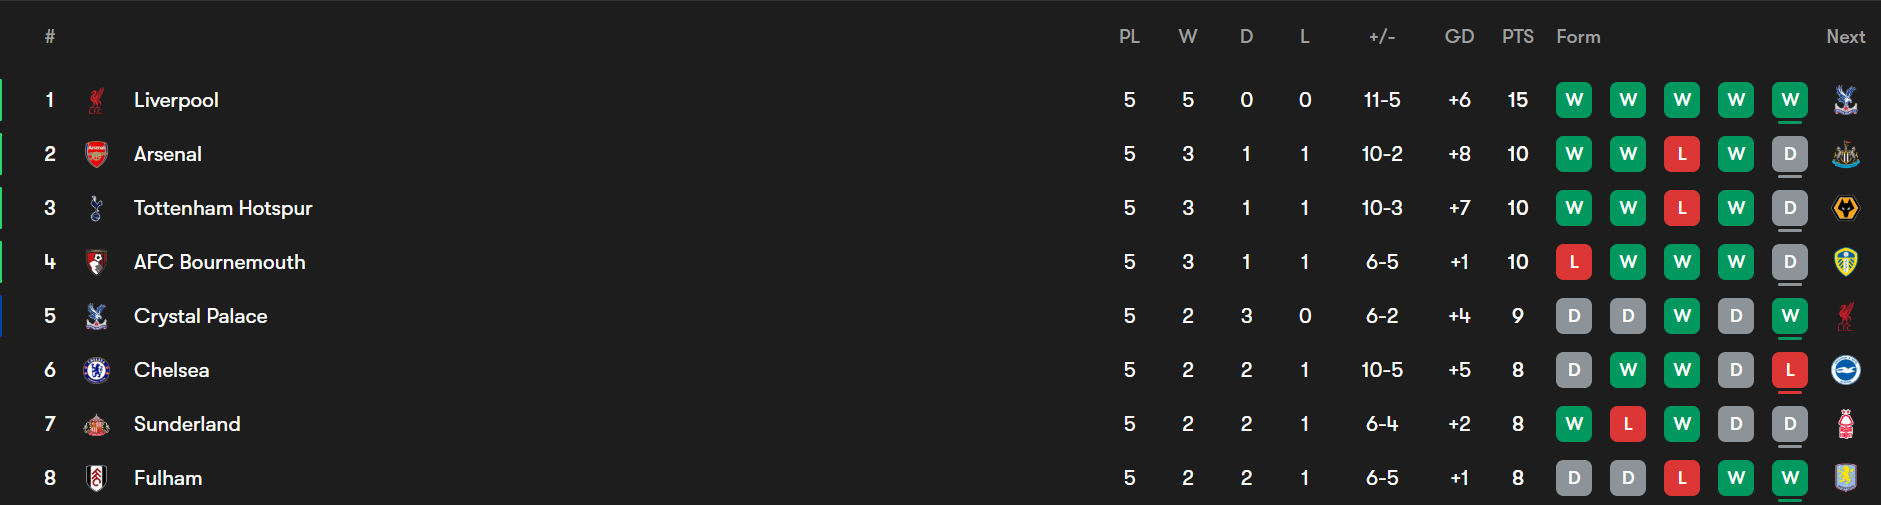Click Chelsea's most recent loss form badge
The height and width of the screenshot is (505, 1881).
1790,370
